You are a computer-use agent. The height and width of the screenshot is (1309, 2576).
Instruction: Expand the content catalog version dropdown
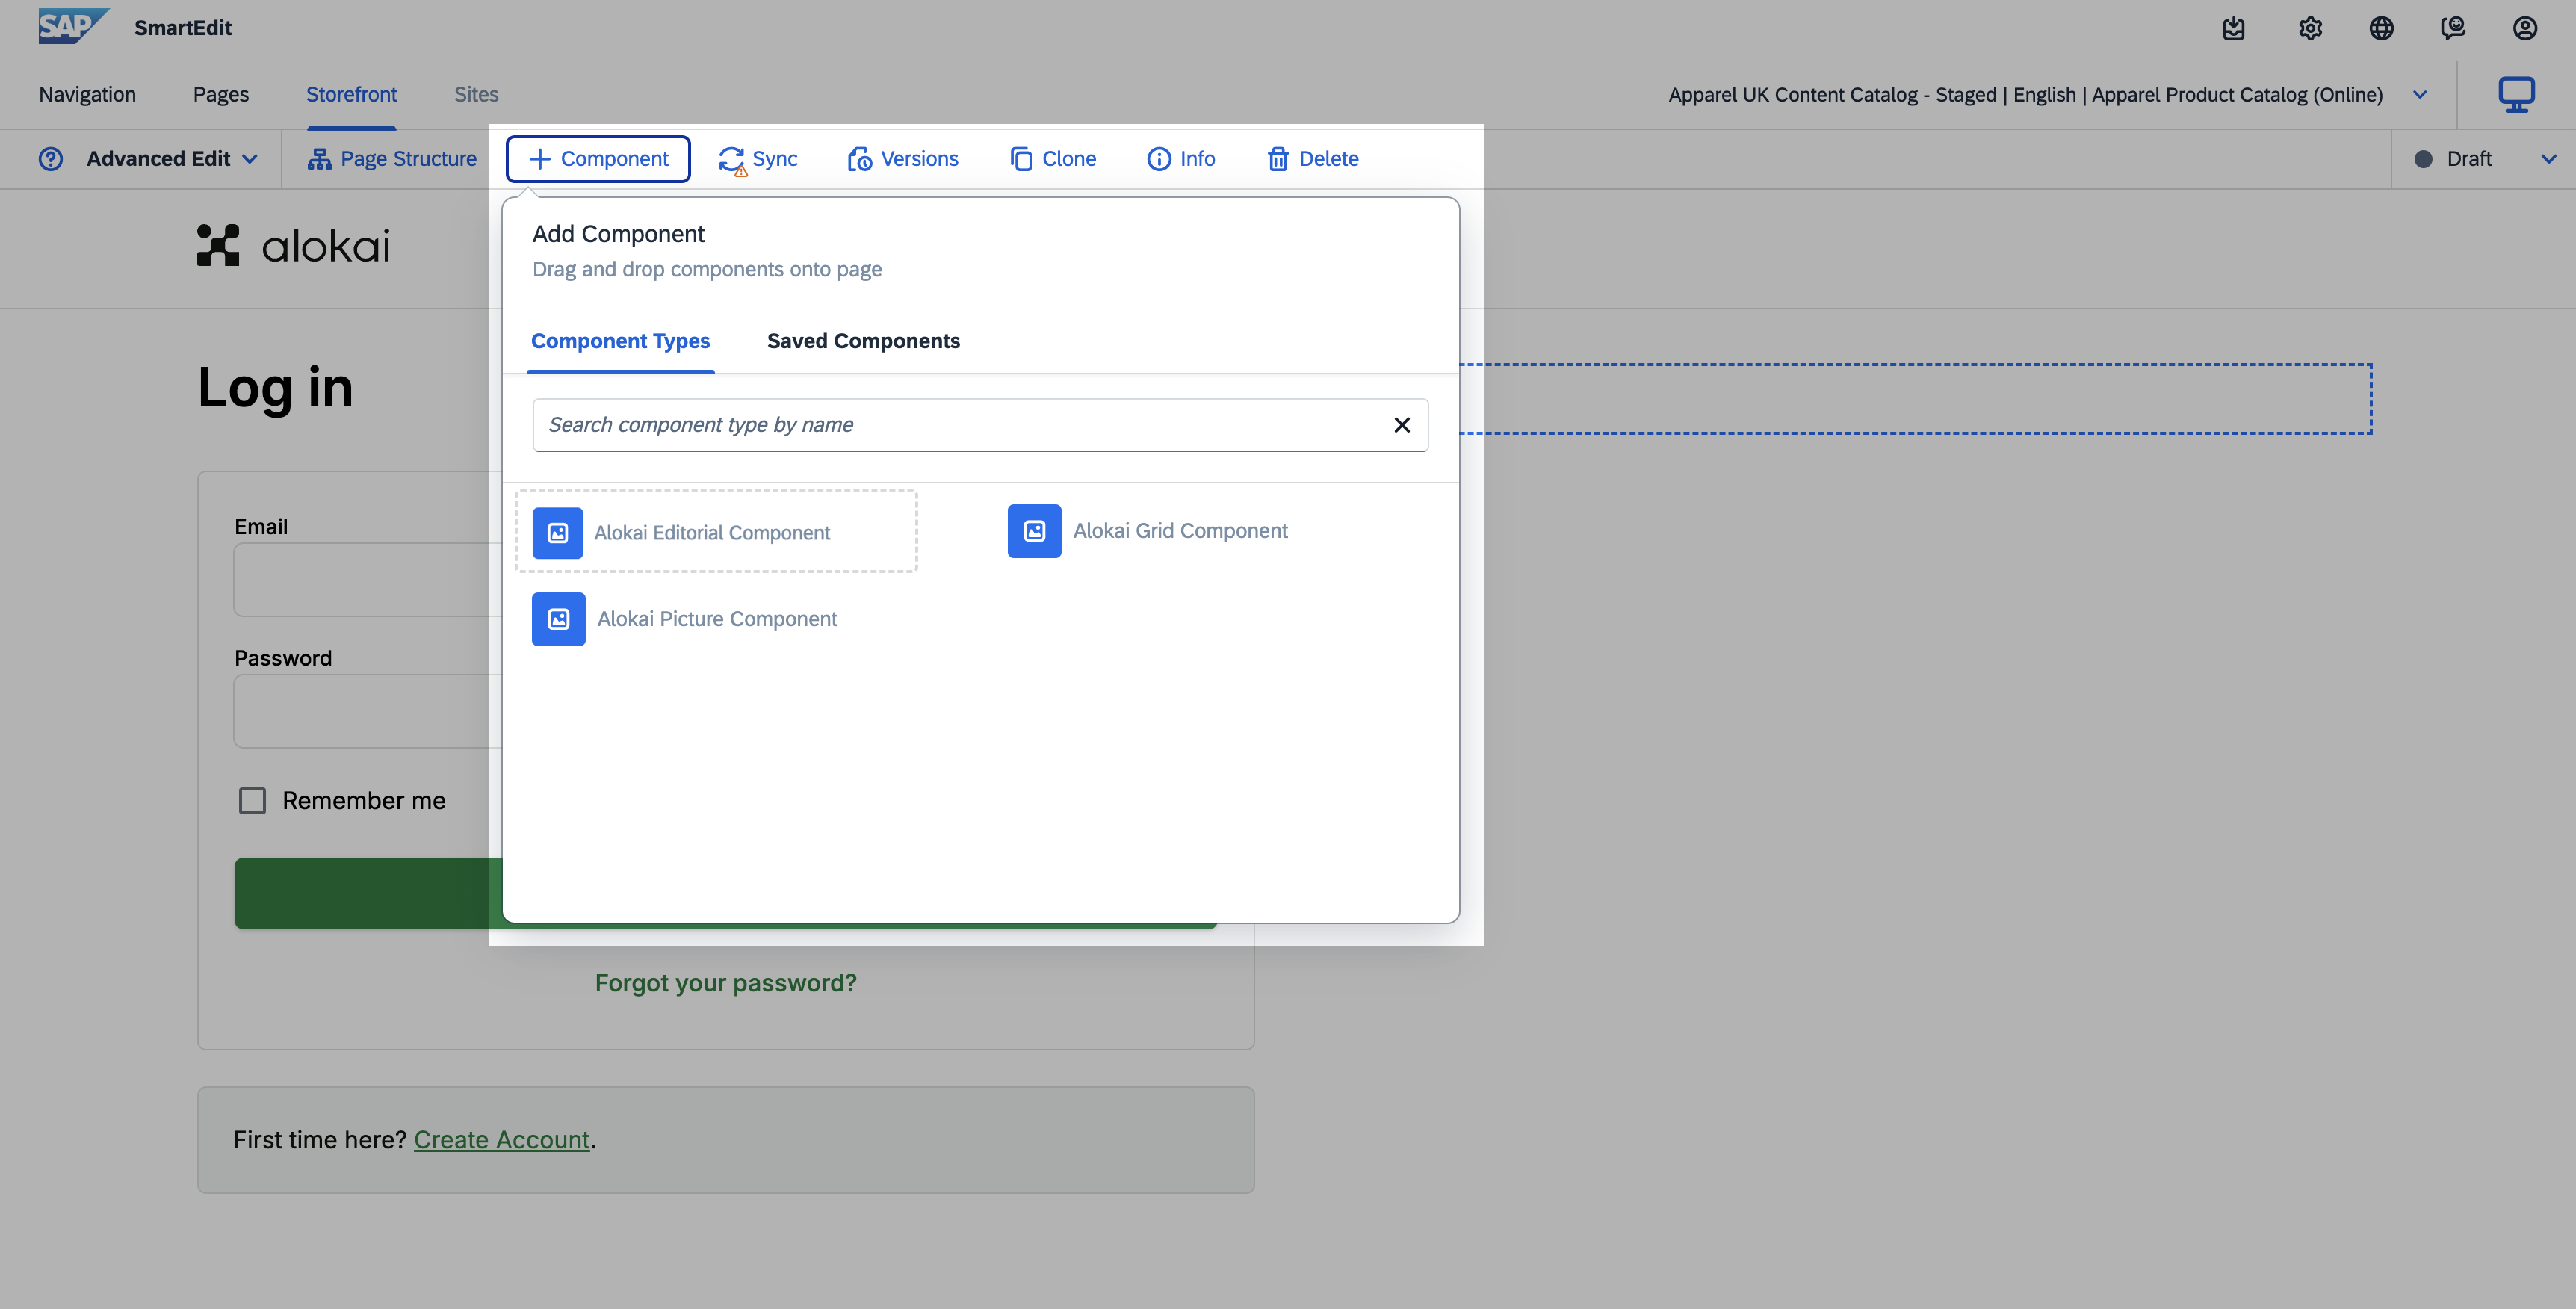[x=2420, y=95]
